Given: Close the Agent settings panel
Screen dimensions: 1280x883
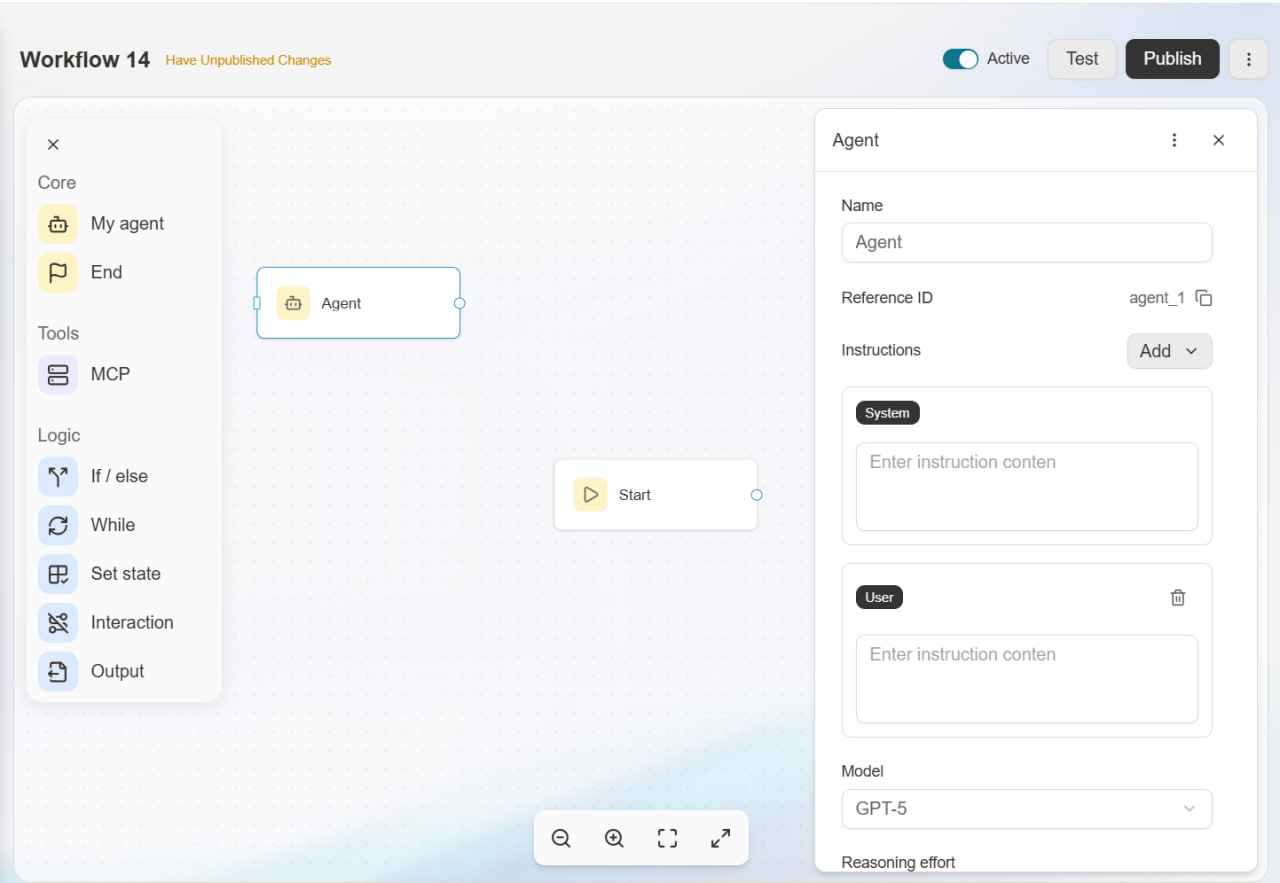Looking at the screenshot, I should [x=1218, y=140].
